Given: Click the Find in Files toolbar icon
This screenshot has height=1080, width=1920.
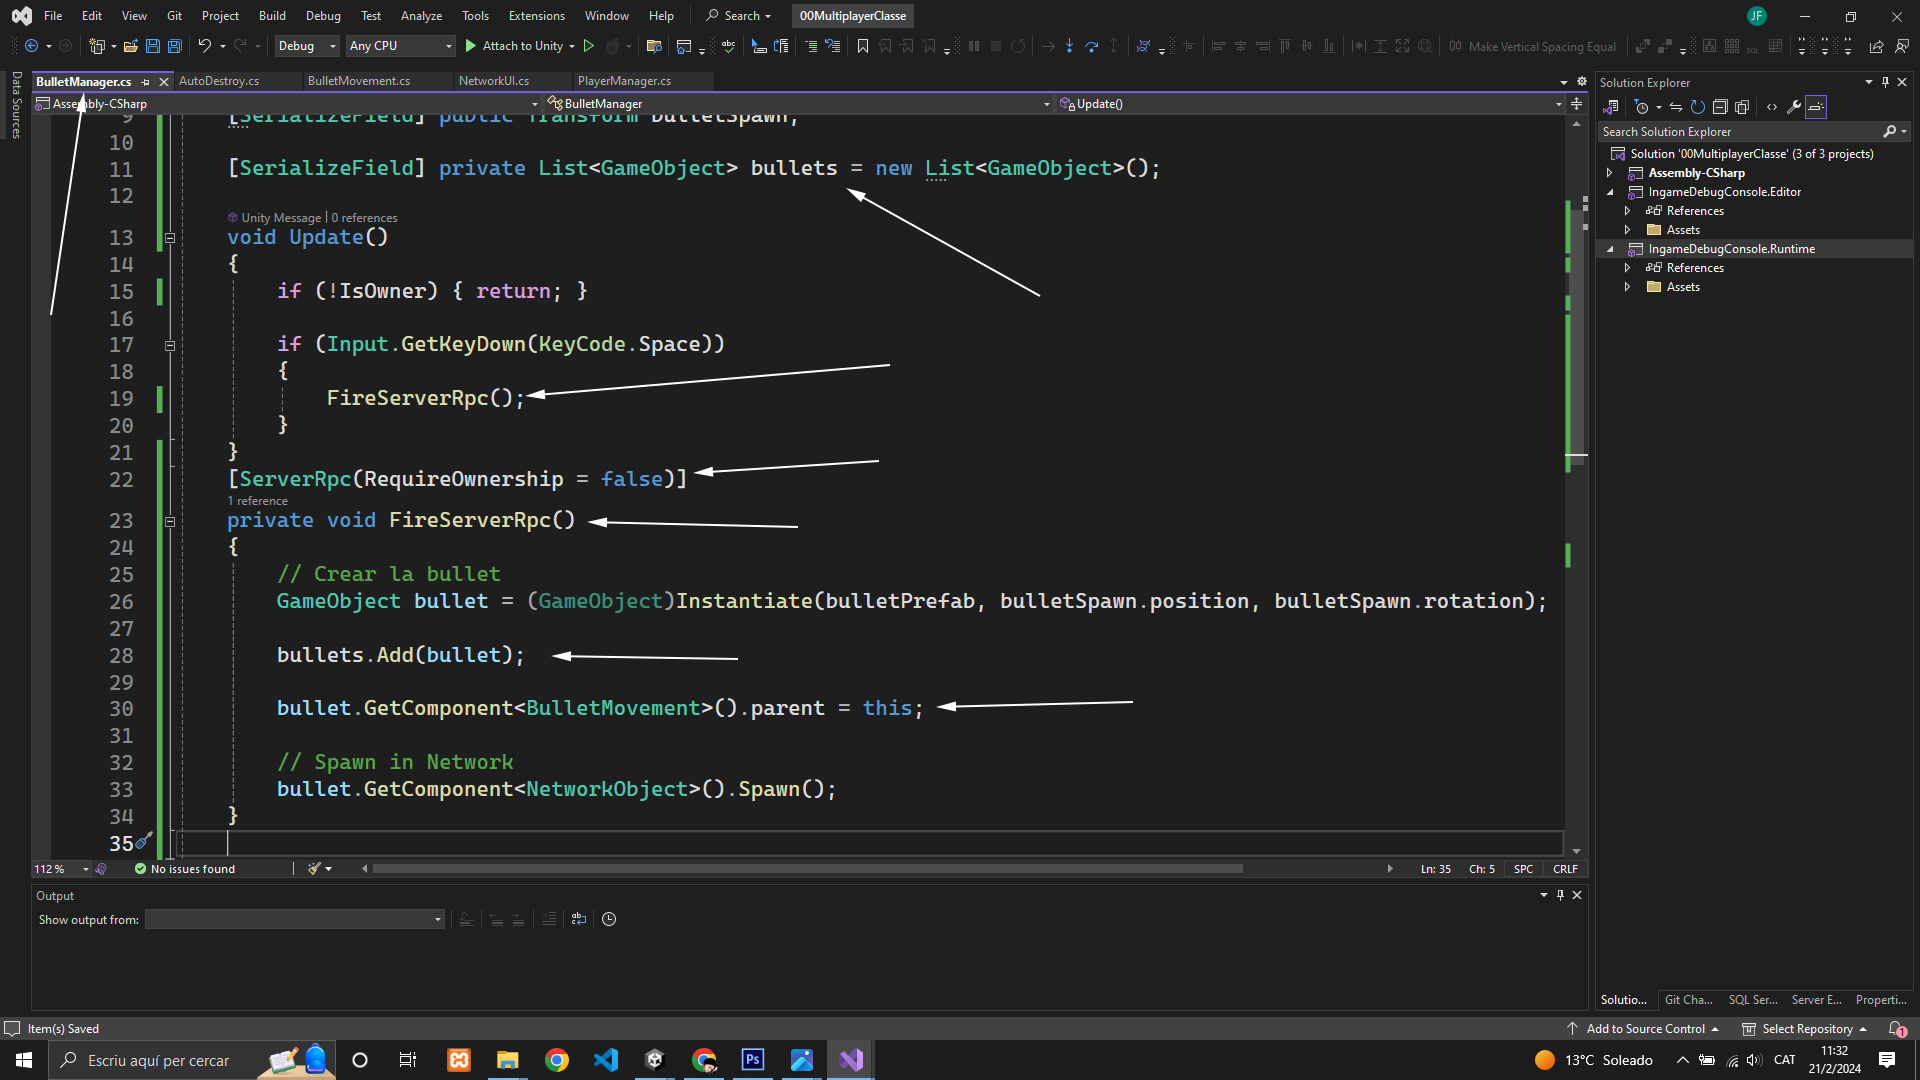Looking at the screenshot, I should click(654, 46).
